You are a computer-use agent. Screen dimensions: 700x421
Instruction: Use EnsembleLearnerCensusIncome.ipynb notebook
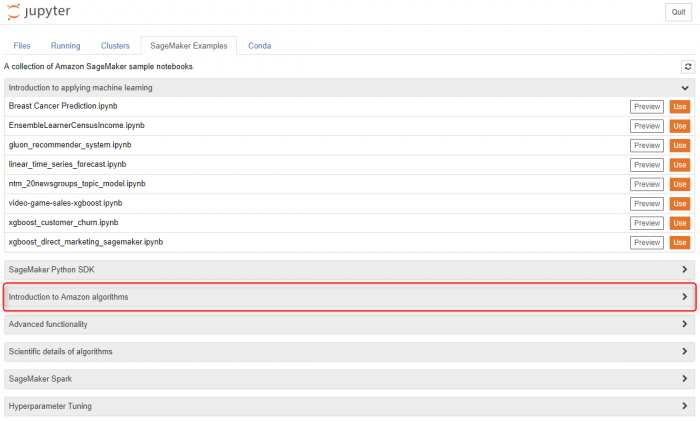679,126
